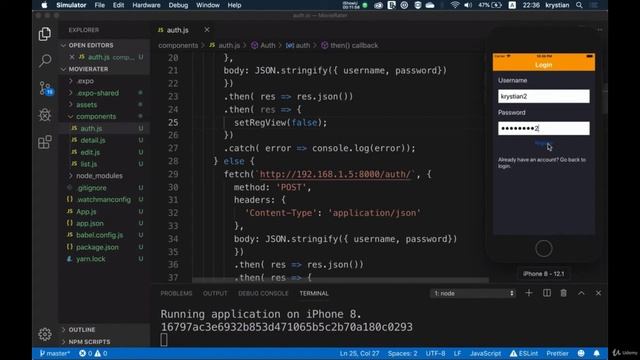Image resolution: width=640 pixels, height=360 pixels.
Task: Click the Wi-Fi icon in menu bar
Action: (455, 5)
